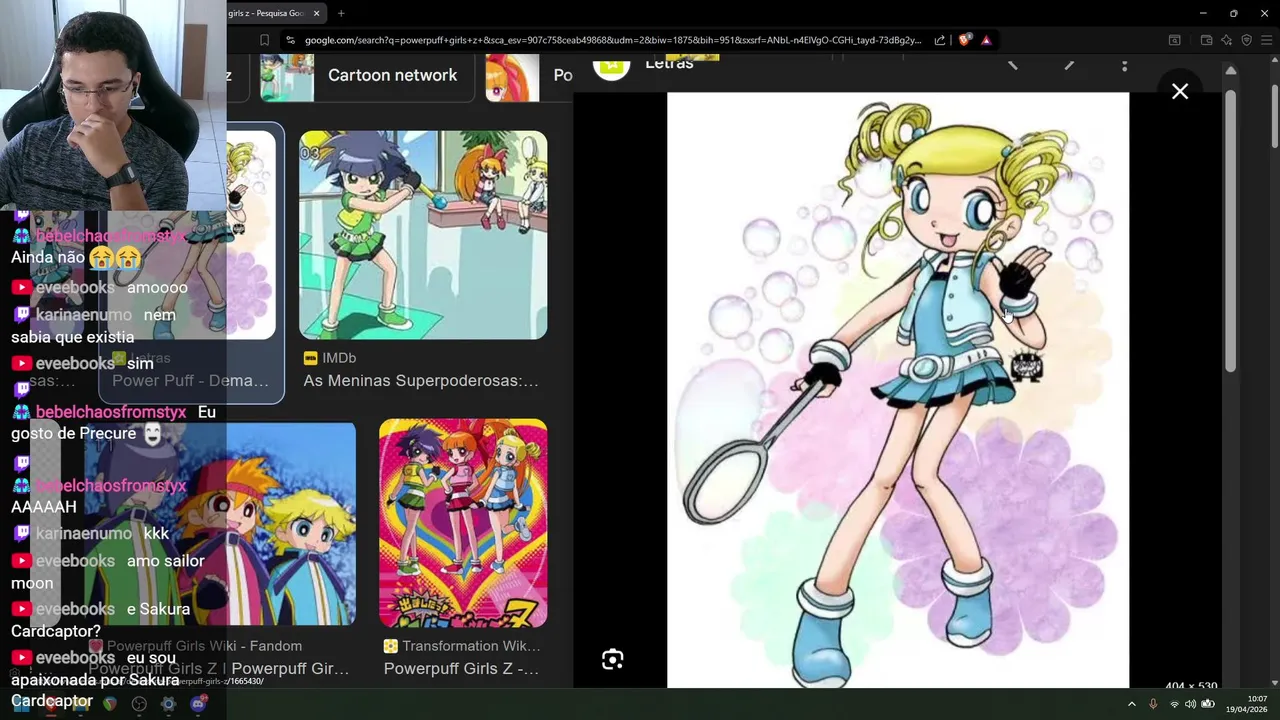Open the Transformation Wiki poster thumbnail
The width and height of the screenshot is (1280, 720).
click(463, 523)
